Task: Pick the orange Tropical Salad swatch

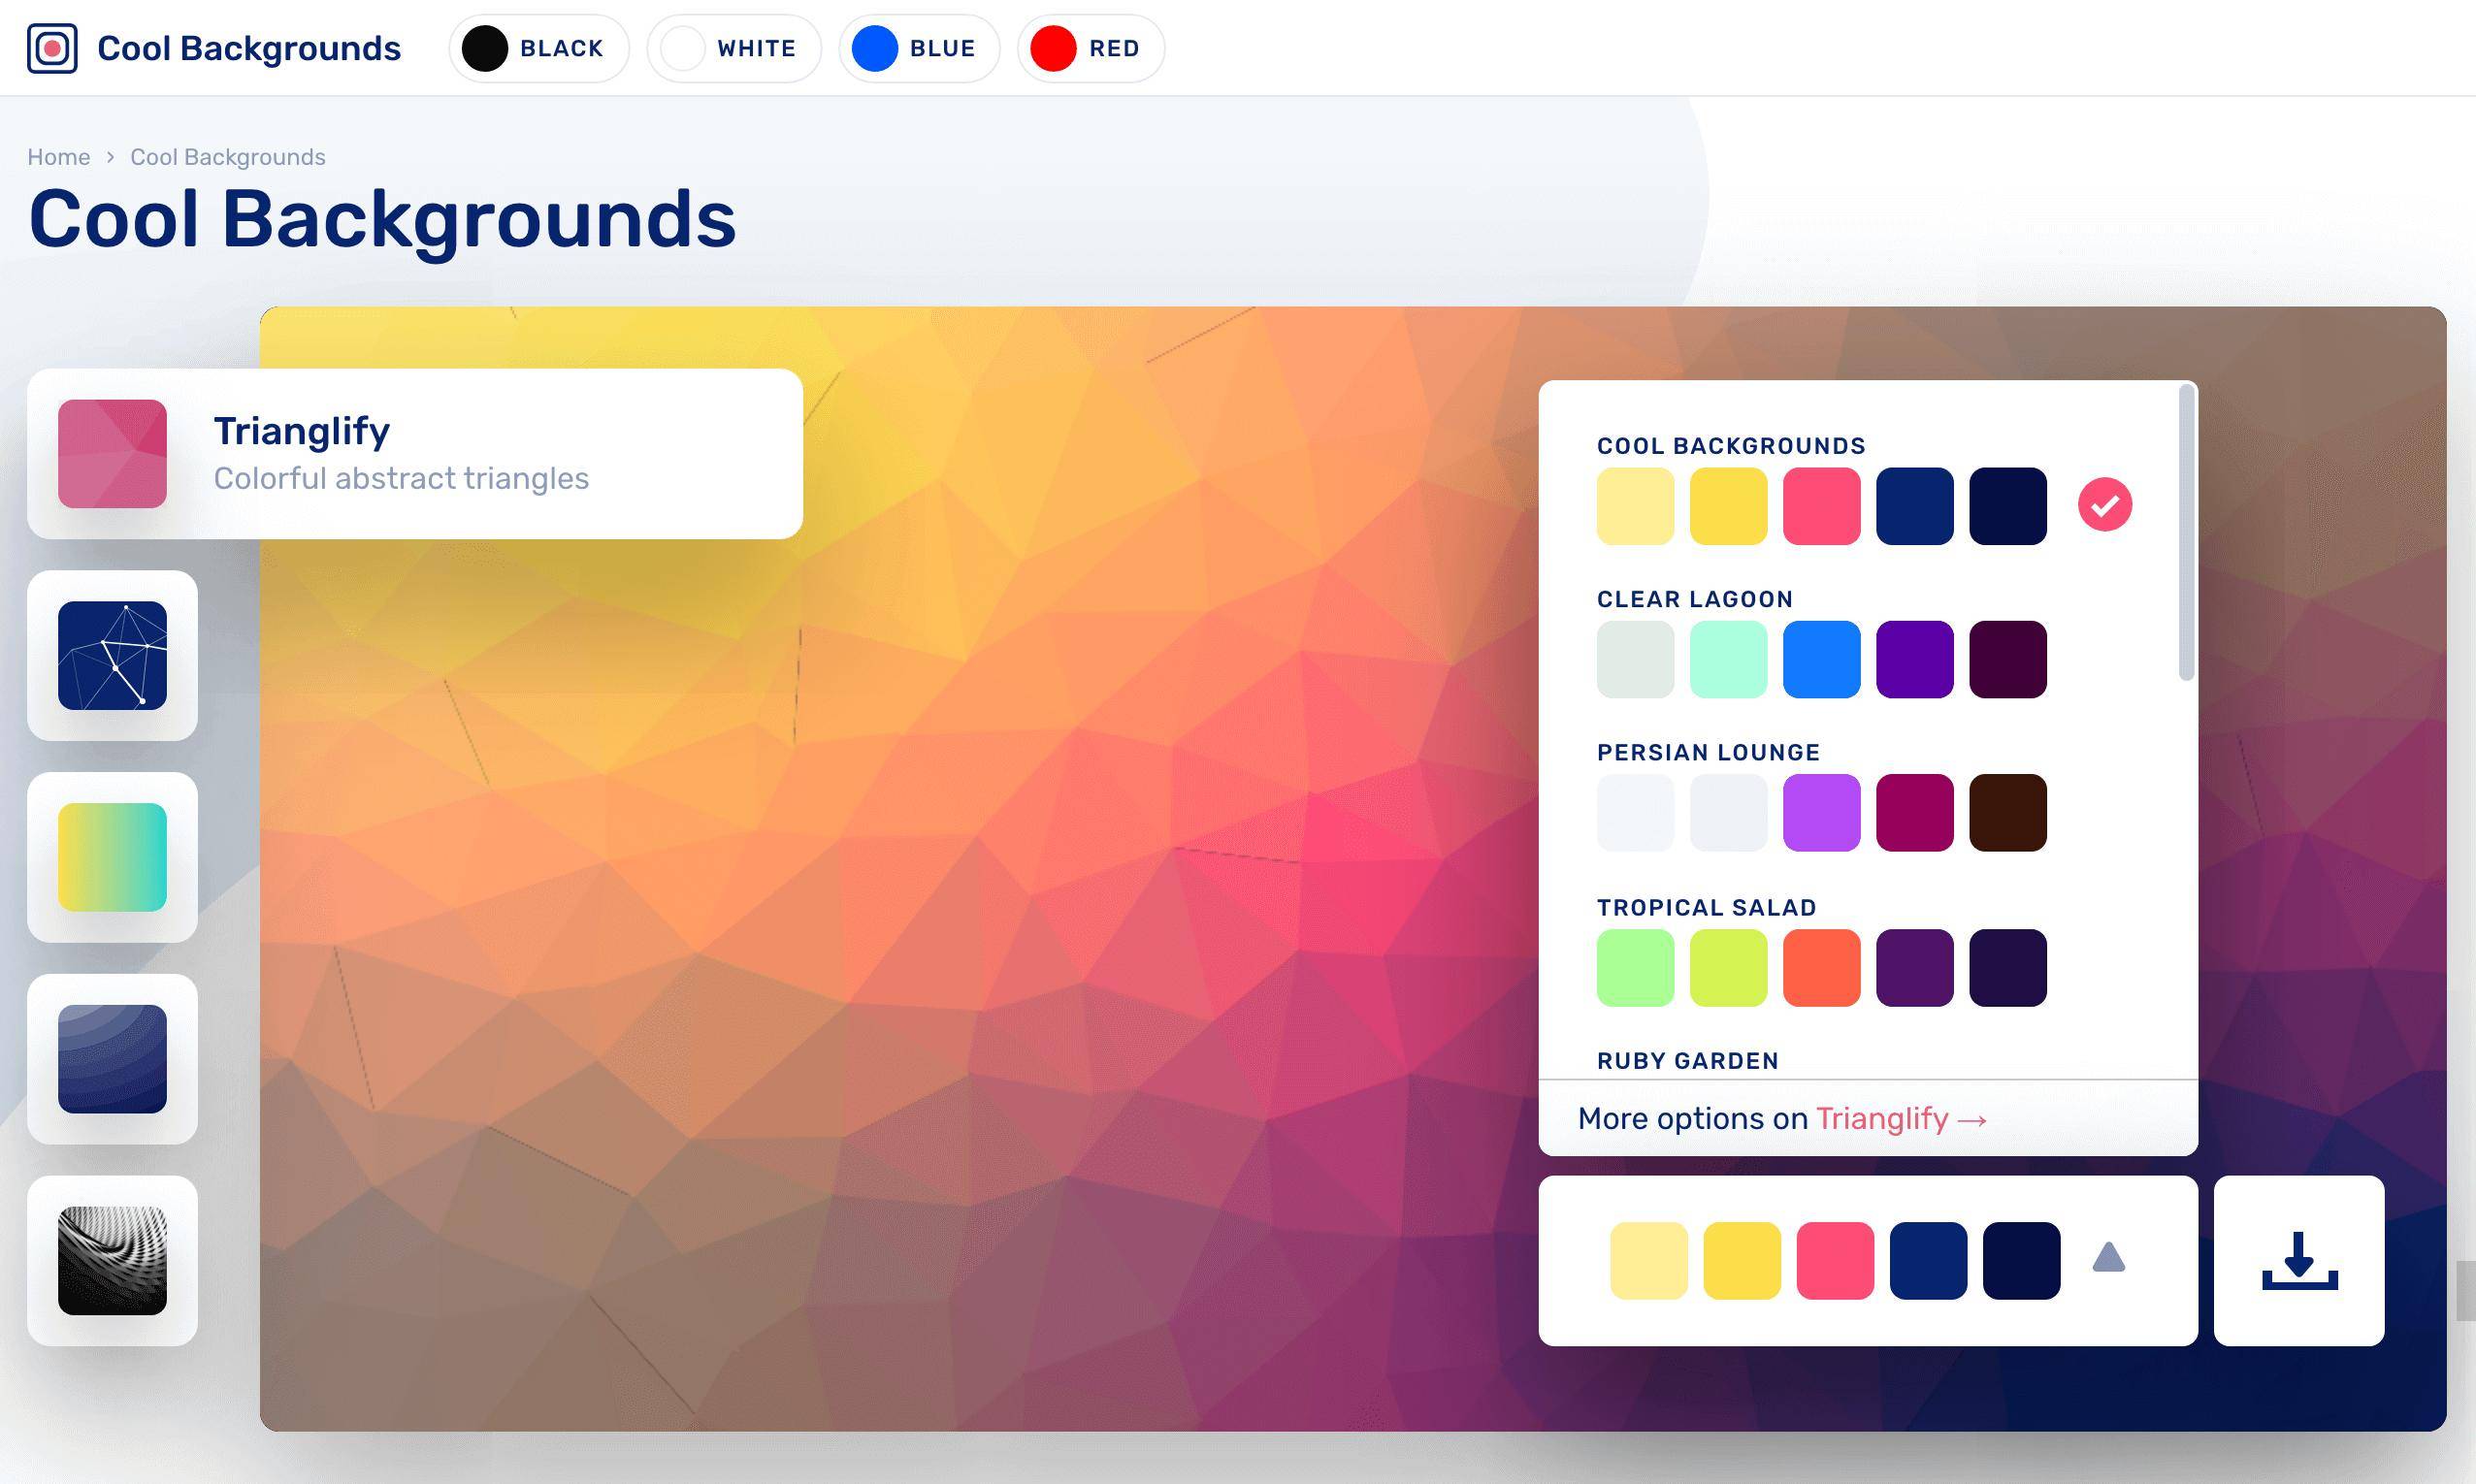Action: tap(1821, 967)
